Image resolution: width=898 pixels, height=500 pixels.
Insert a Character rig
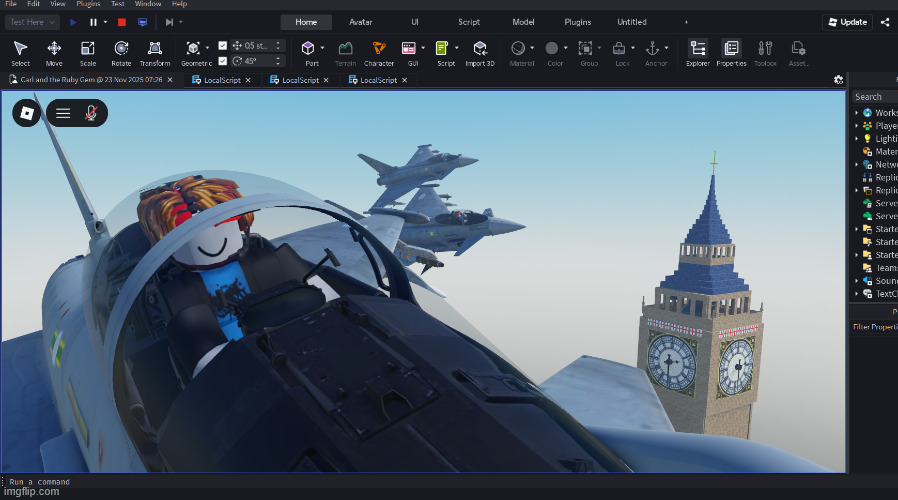click(379, 52)
